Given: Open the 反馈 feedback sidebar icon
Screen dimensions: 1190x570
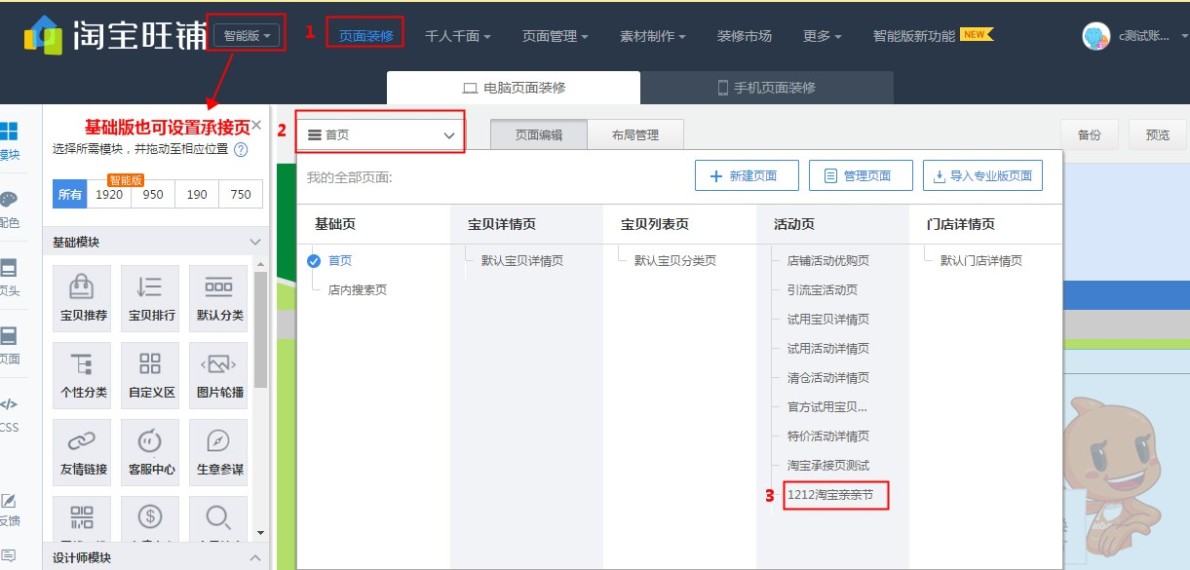Looking at the screenshot, I should [8, 501].
